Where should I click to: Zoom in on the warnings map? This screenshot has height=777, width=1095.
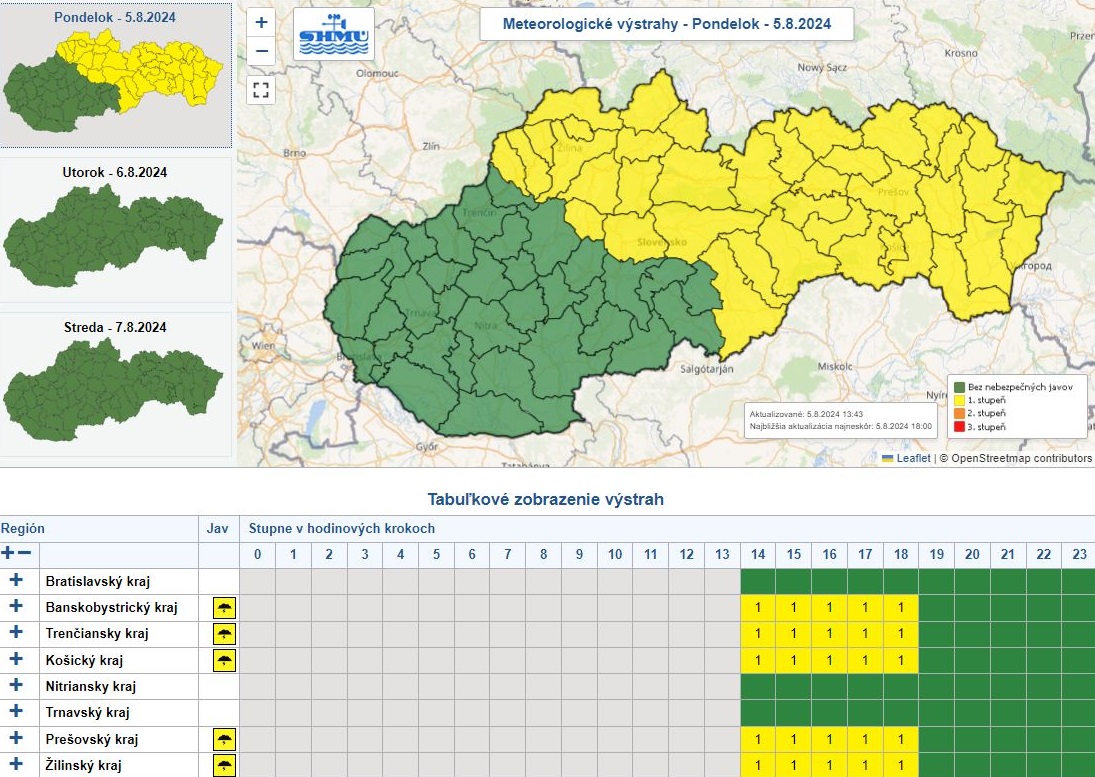(261, 22)
